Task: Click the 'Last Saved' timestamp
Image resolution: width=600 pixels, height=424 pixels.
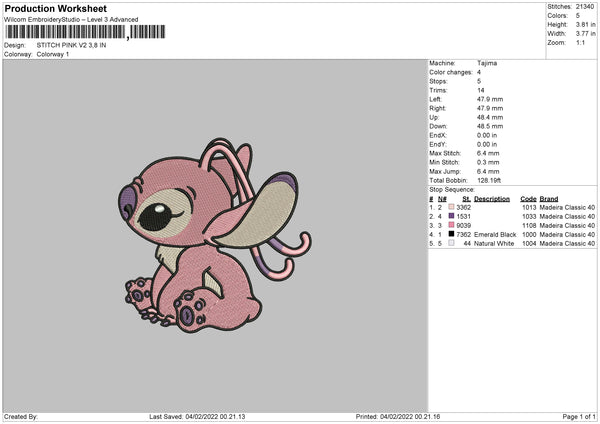Action: [x=197, y=417]
